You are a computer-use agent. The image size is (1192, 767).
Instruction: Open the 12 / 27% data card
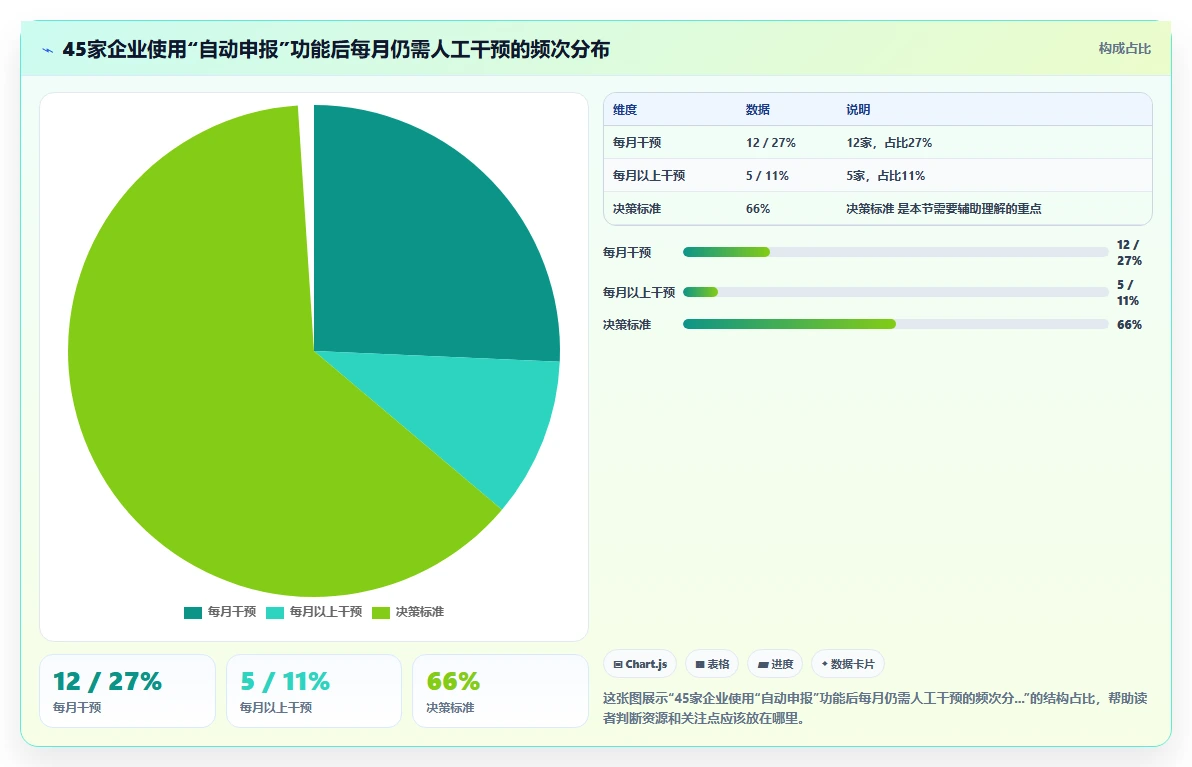(128, 691)
